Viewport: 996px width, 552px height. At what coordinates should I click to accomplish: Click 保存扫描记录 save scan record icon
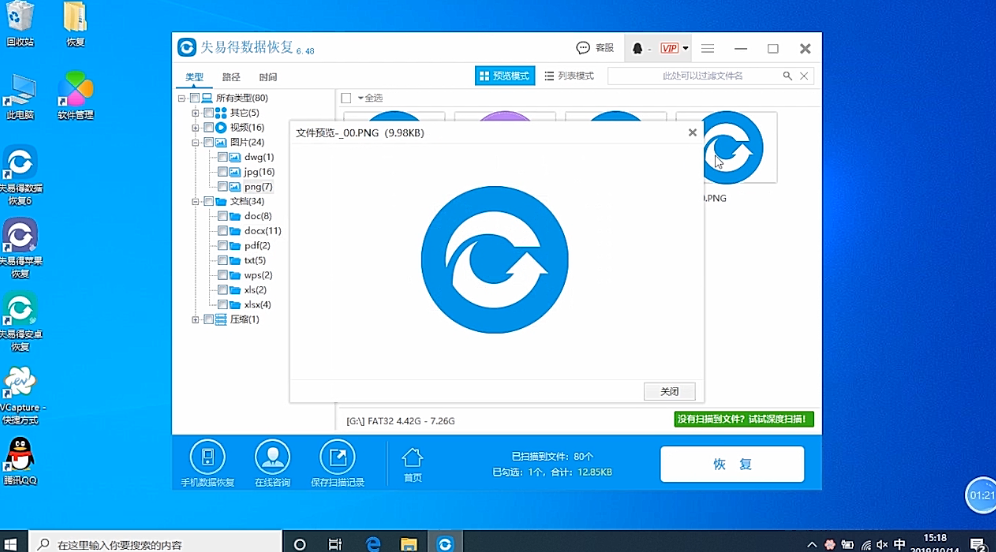(337, 457)
